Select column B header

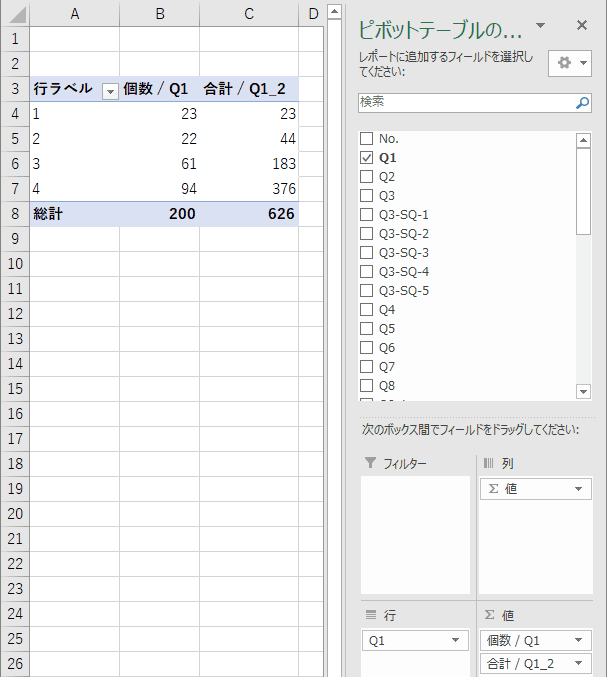pos(159,13)
